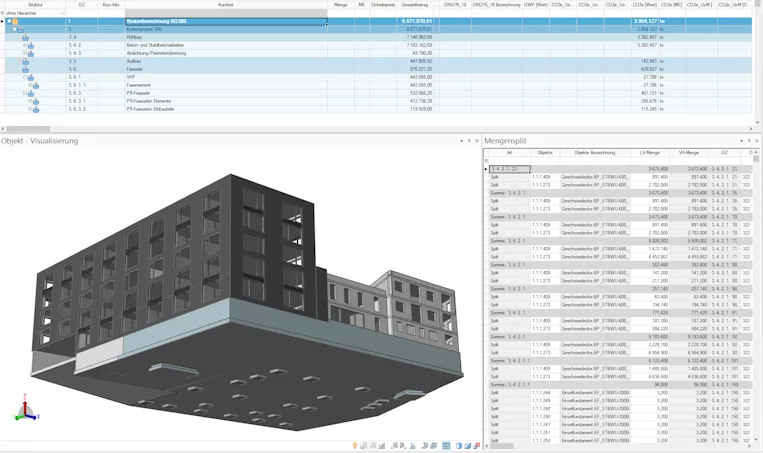Viewport: 763px width, 453px height.
Task: Click the LV-Menge column header in Mengensplit
Action: pos(650,153)
